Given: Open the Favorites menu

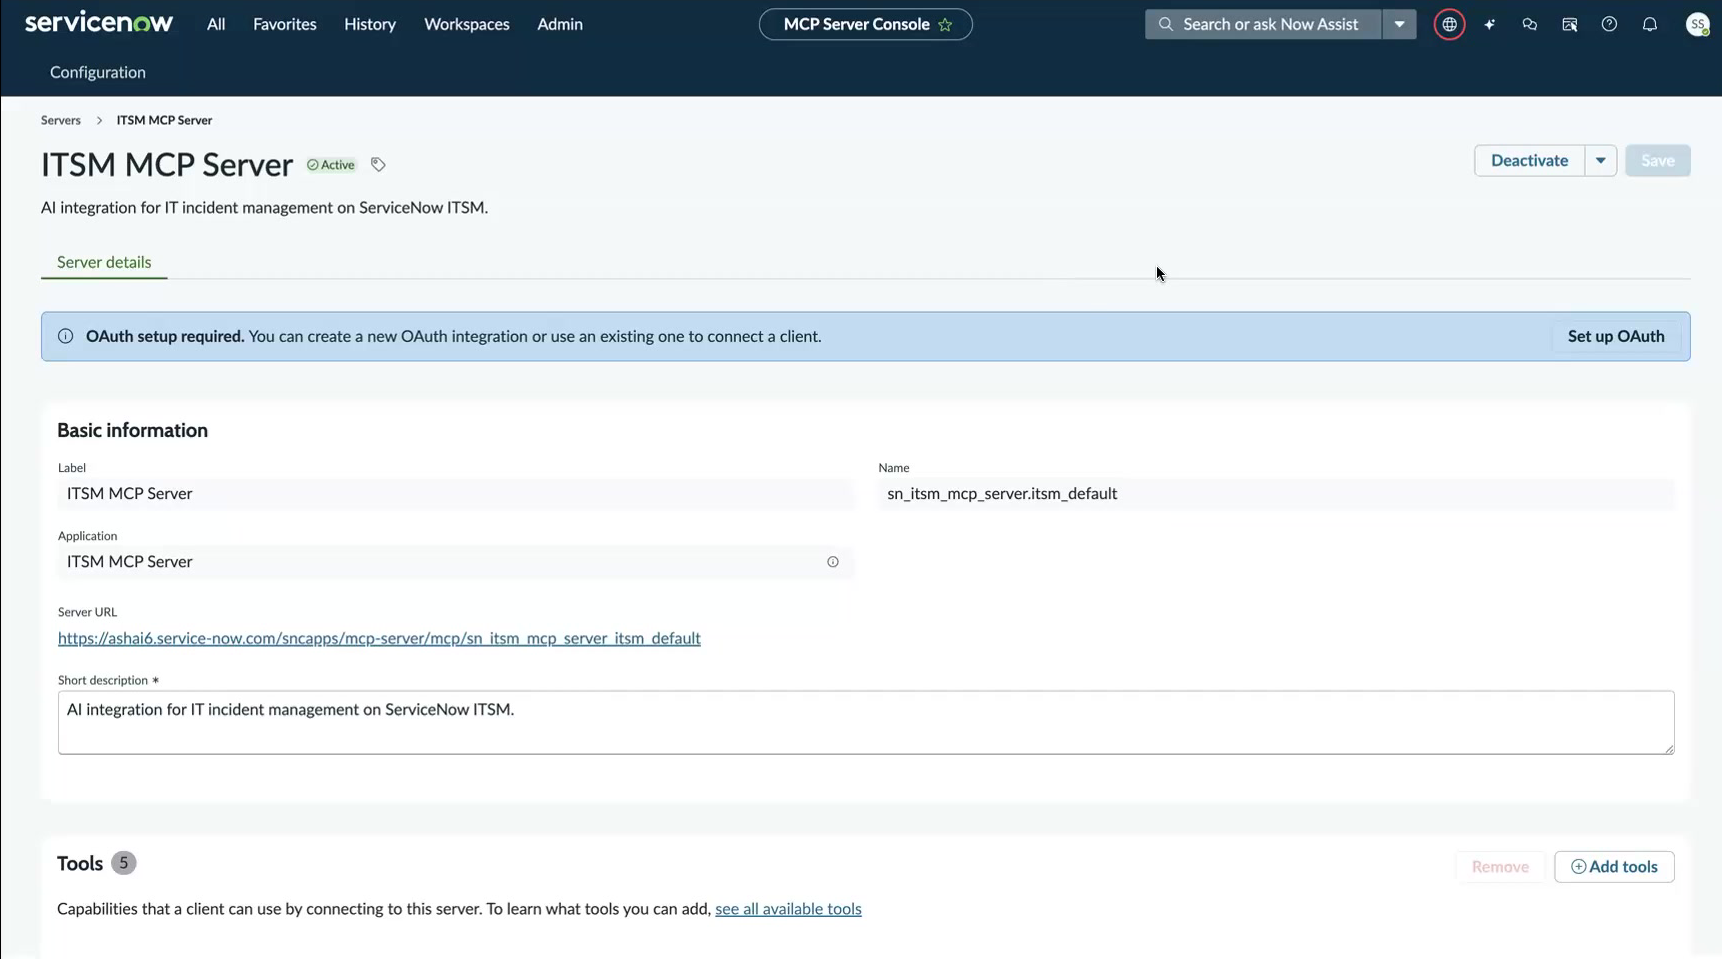Looking at the screenshot, I should [x=285, y=24].
